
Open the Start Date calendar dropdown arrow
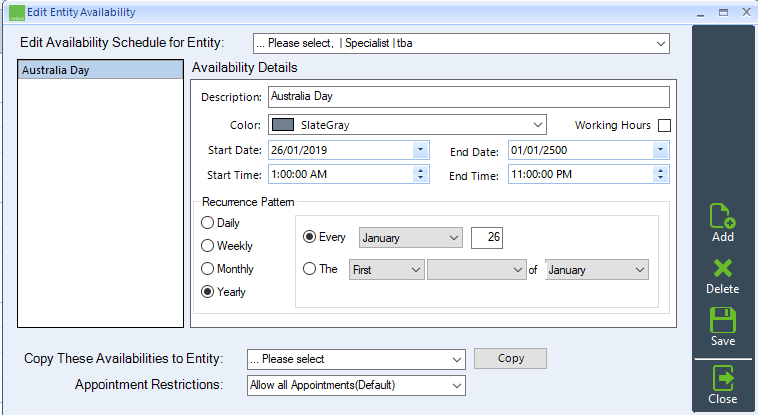[x=420, y=150]
